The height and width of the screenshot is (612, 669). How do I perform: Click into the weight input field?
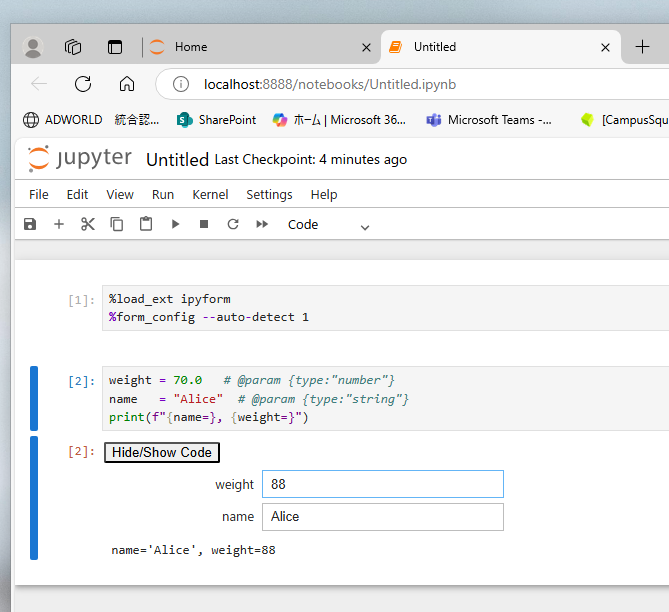click(383, 484)
